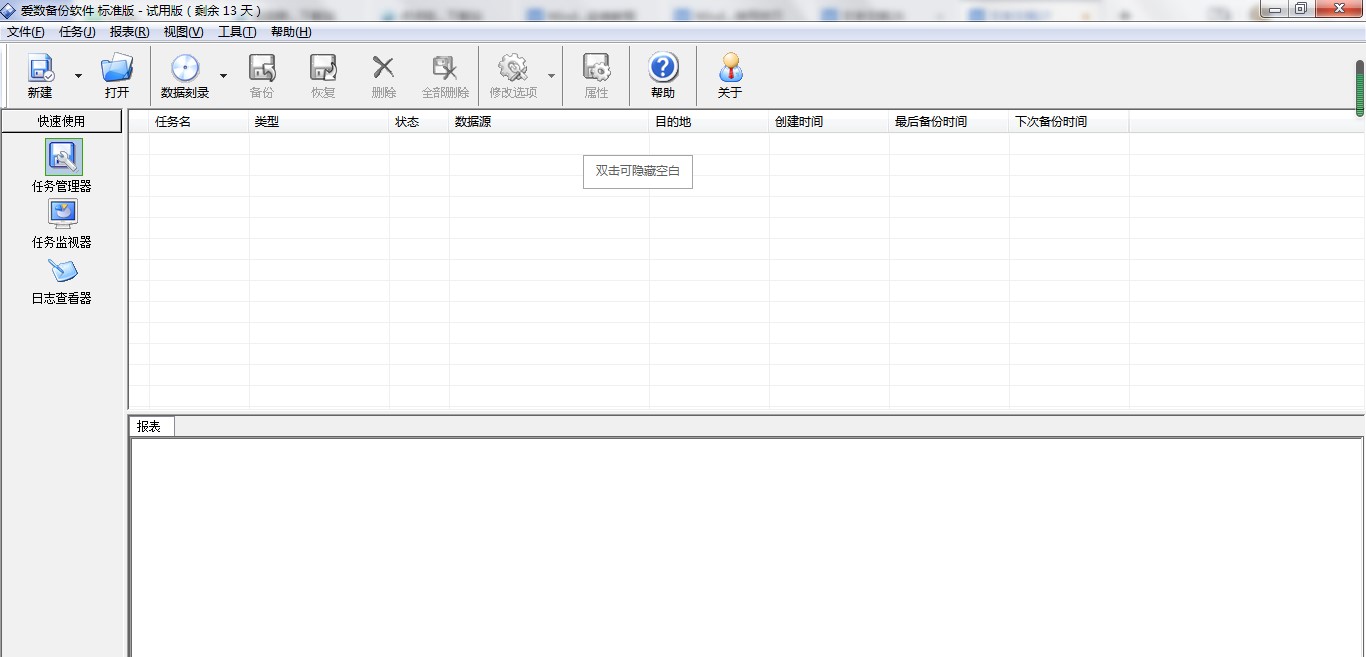
Task: Open the 工具(T) menu
Action: pos(238,32)
